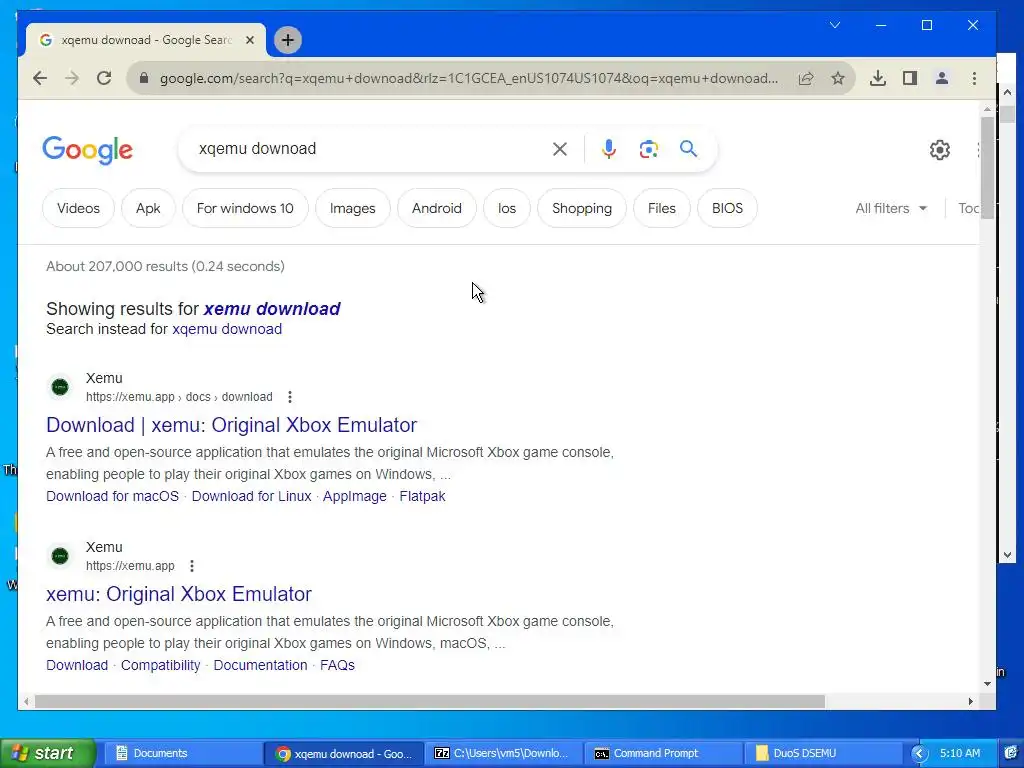Switch to Documents taskbar window

183,753
